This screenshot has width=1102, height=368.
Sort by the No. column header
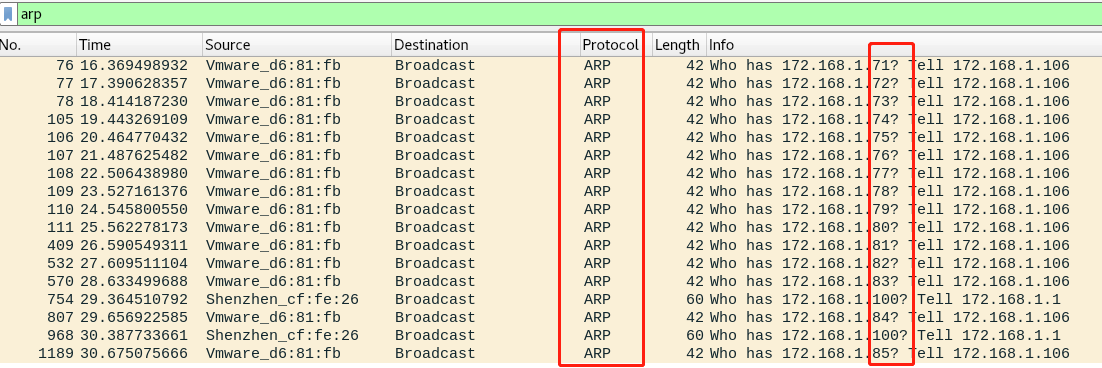(x=38, y=45)
